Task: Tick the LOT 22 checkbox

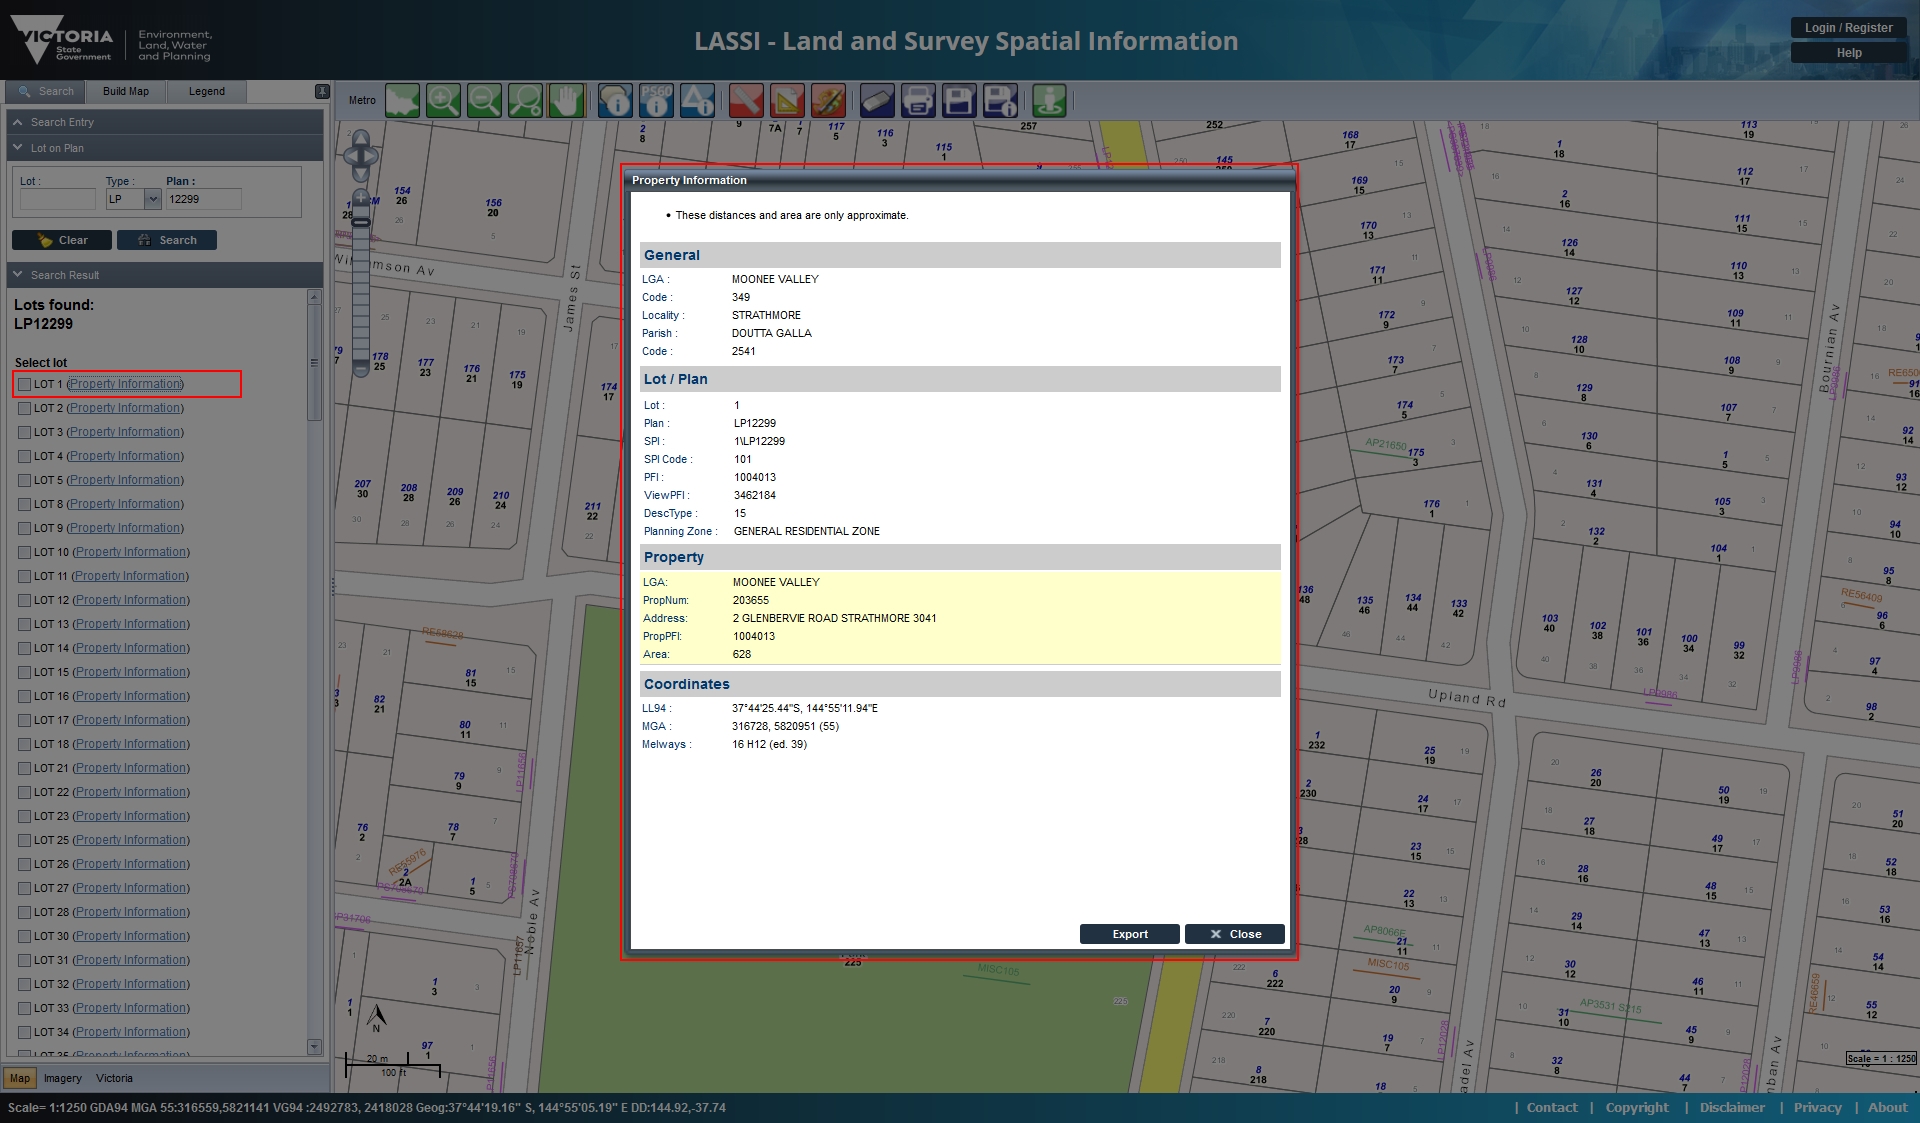Action: point(25,792)
